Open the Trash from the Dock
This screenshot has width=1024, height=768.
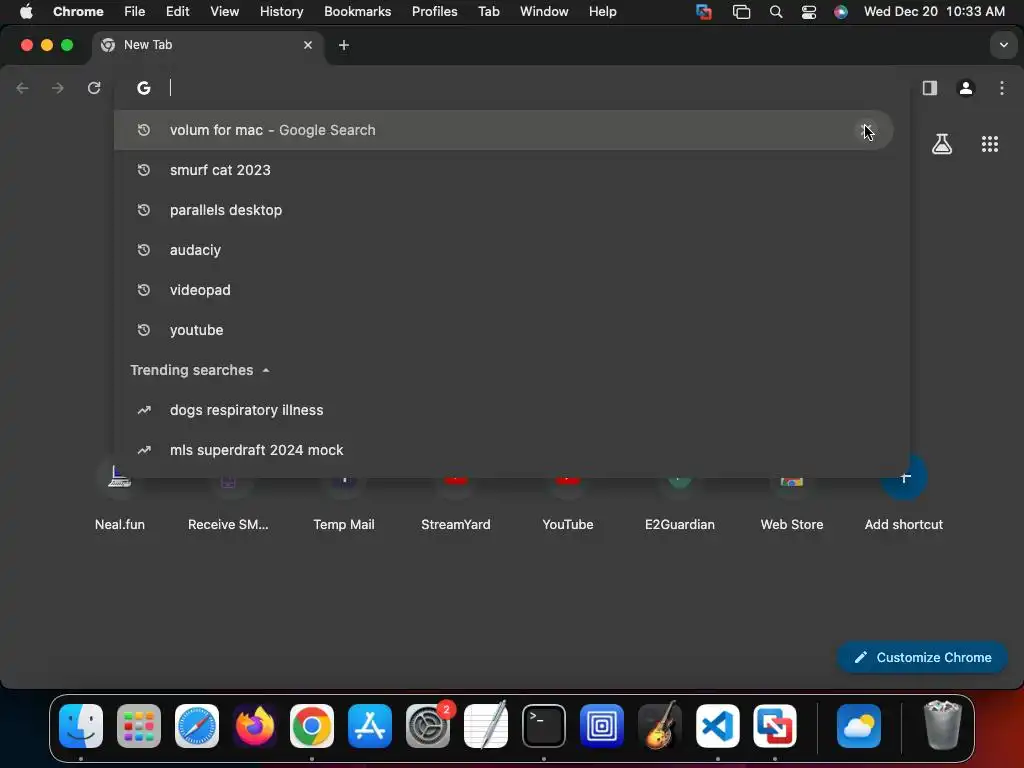coord(943,725)
